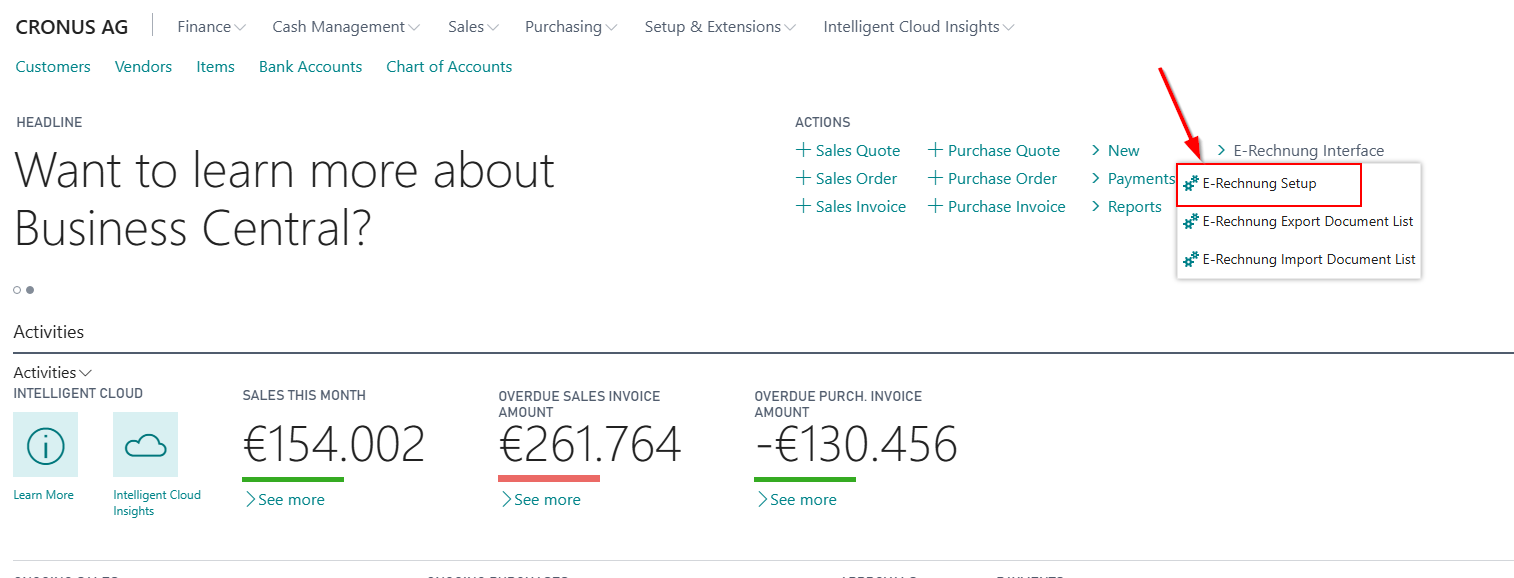Open the Overdue Sales Invoice Amount tile

coord(590,445)
